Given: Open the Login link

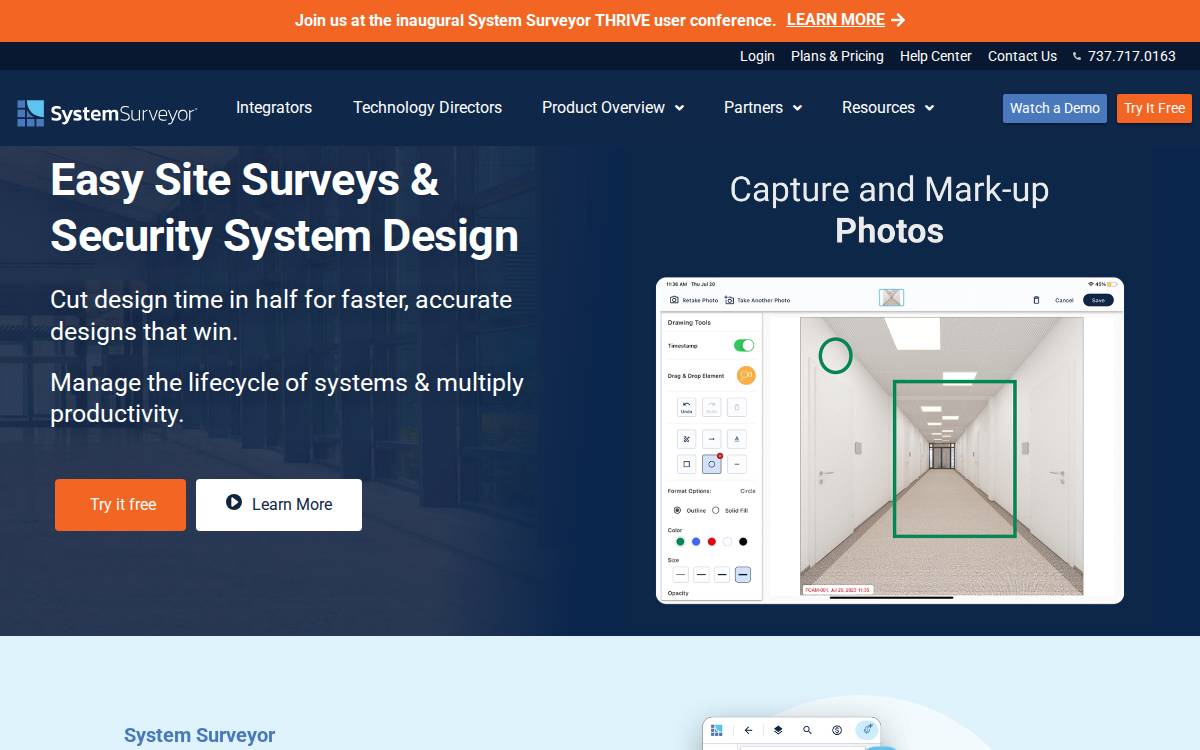Looking at the screenshot, I should pyautogui.click(x=757, y=56).
